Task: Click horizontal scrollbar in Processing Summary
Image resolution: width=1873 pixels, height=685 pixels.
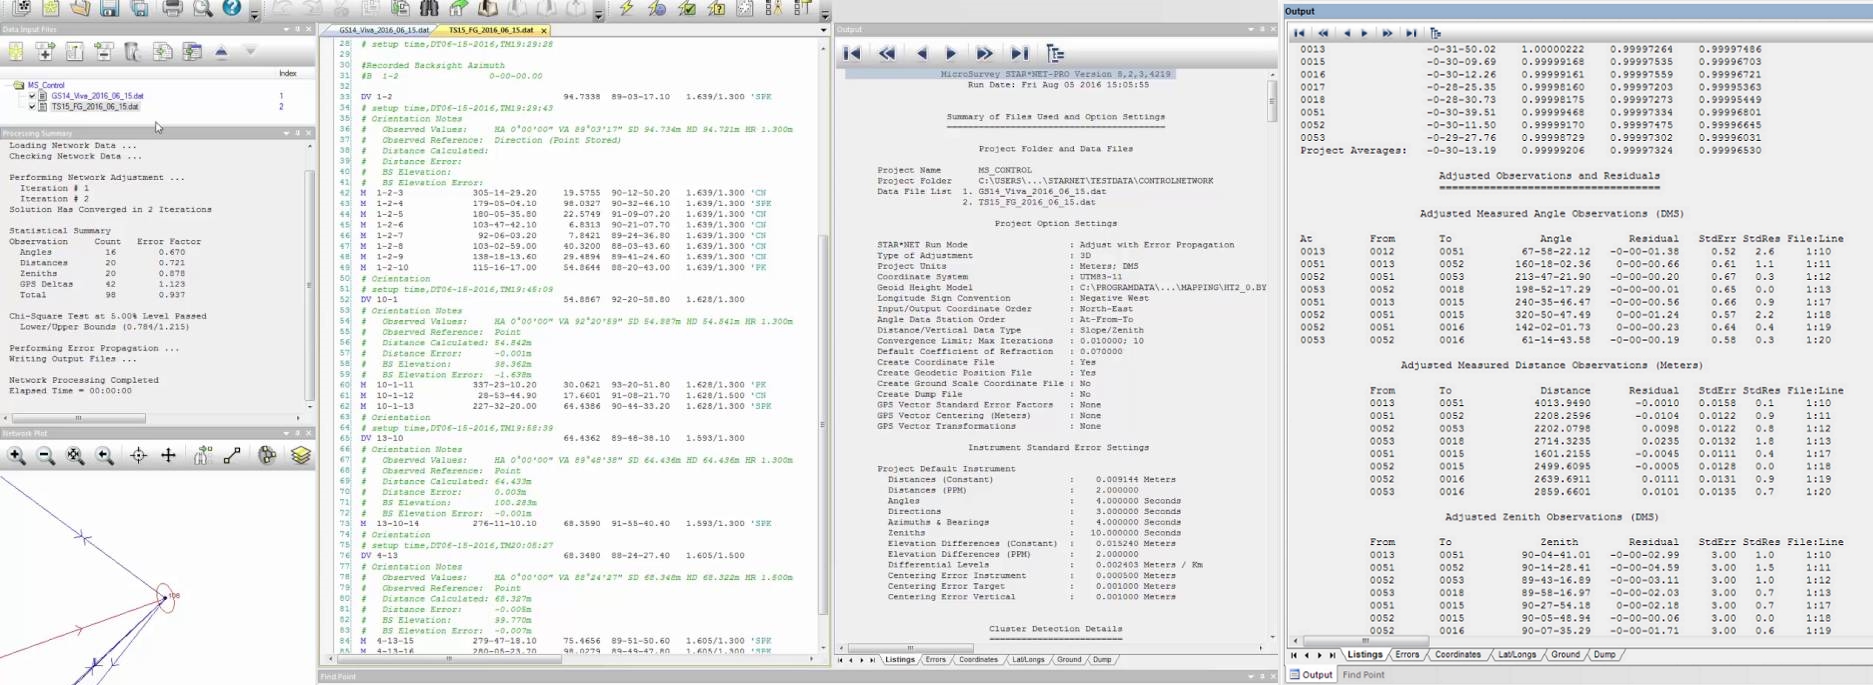Action: pos(78,418)
